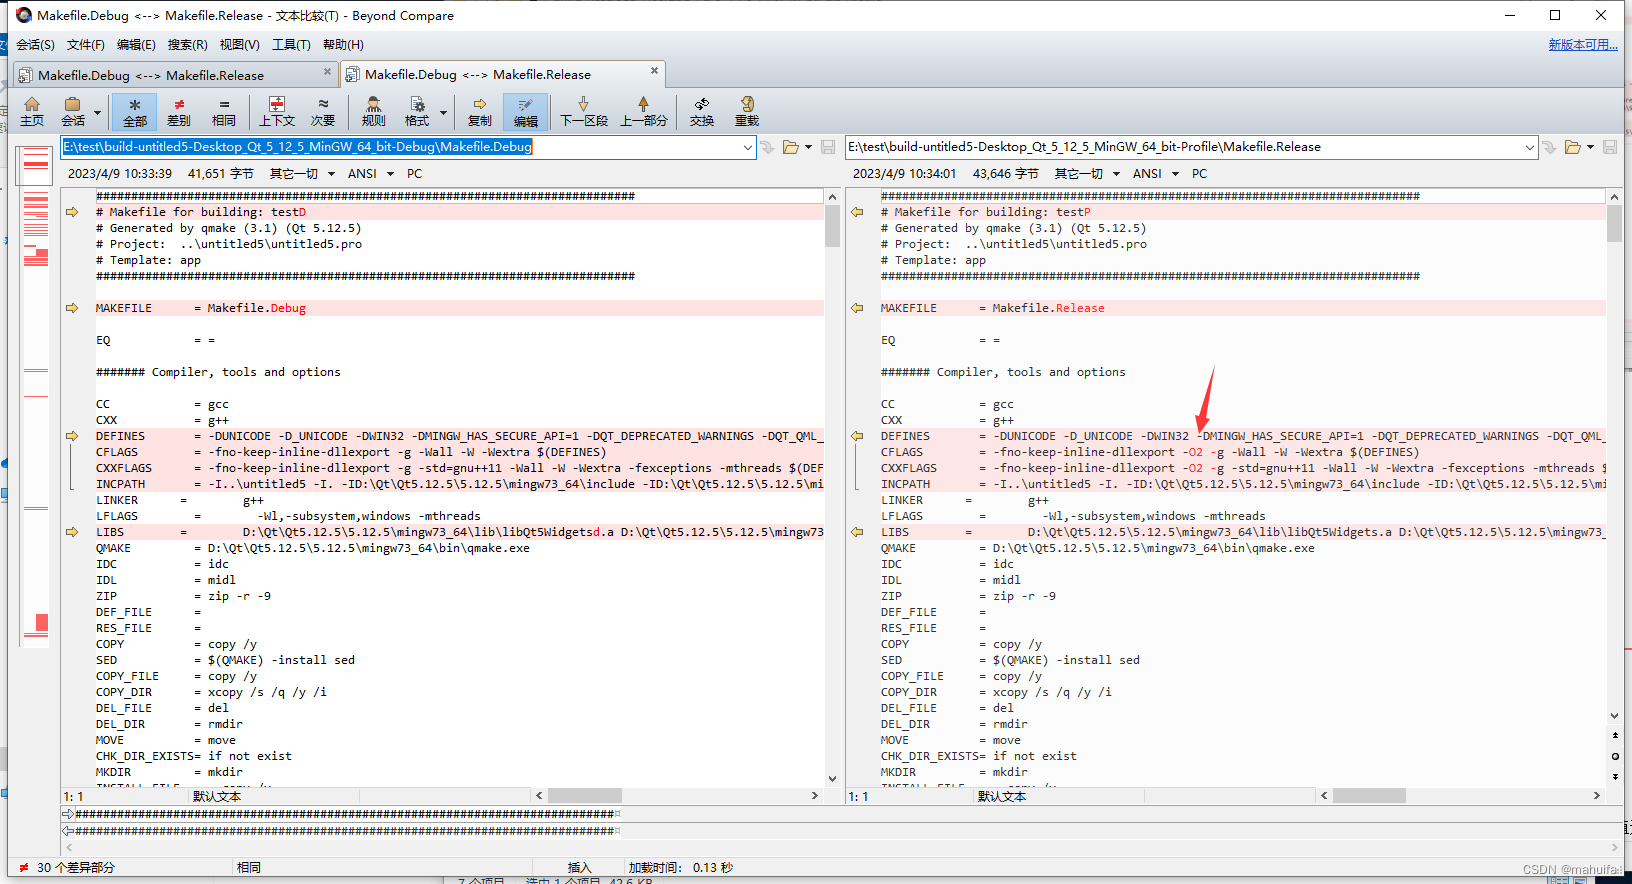
Task: Open the 帮助(H) menu
Action: click(343, 45)
